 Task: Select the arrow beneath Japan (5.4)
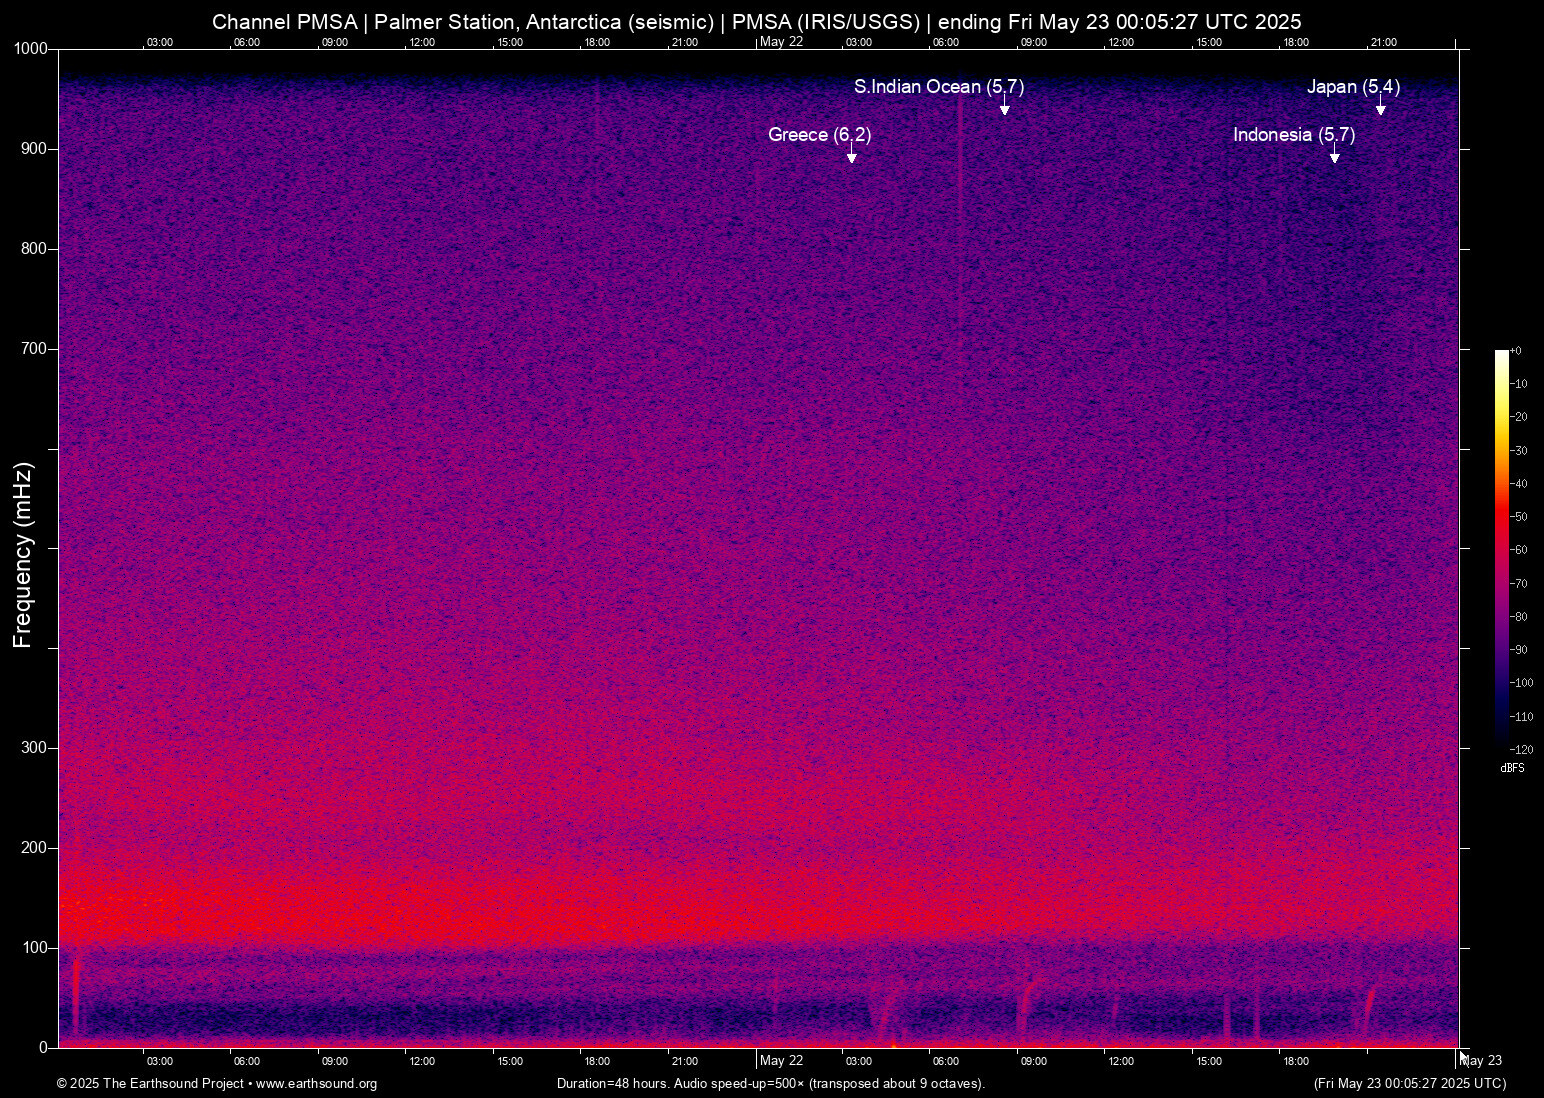click(1380, 108)
